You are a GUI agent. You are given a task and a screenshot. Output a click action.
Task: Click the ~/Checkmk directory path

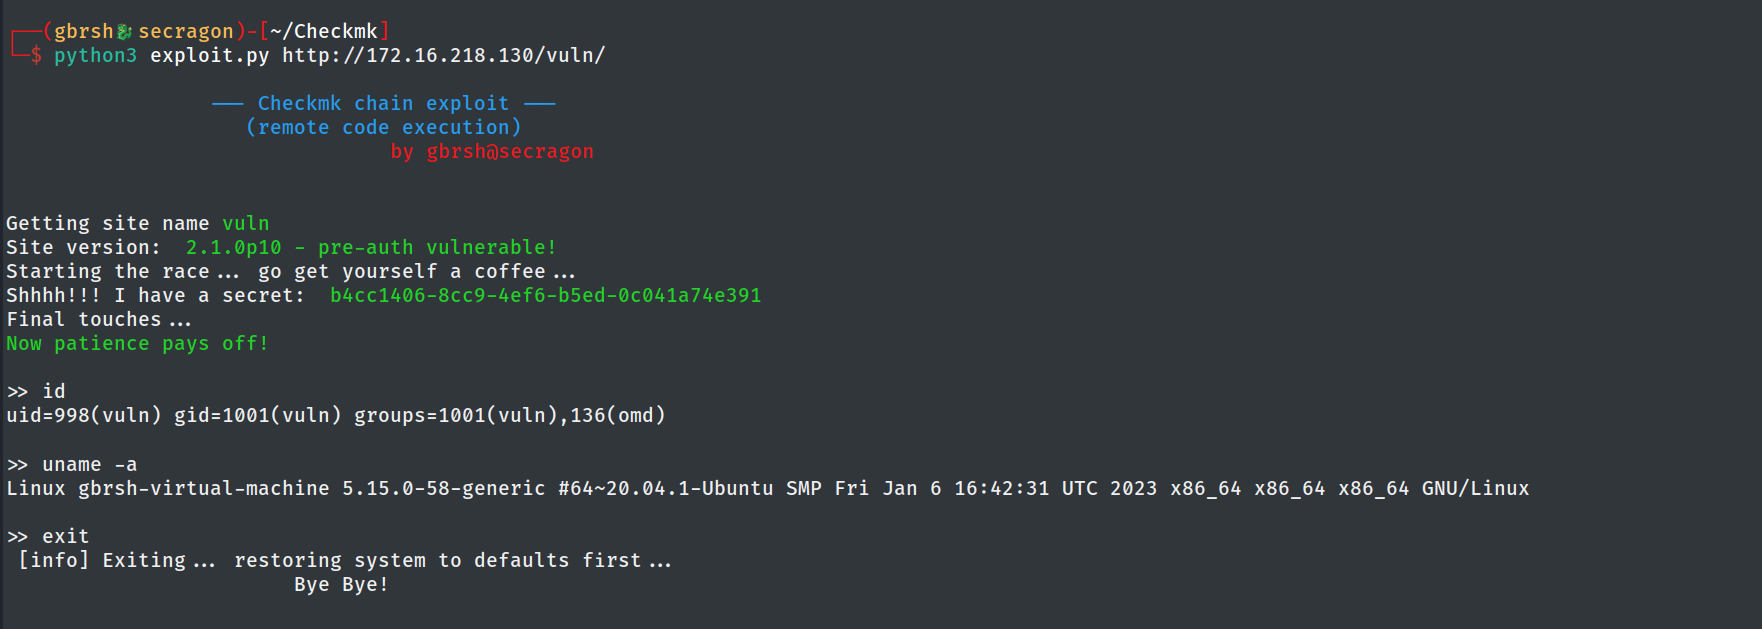(x=324, y=32)
